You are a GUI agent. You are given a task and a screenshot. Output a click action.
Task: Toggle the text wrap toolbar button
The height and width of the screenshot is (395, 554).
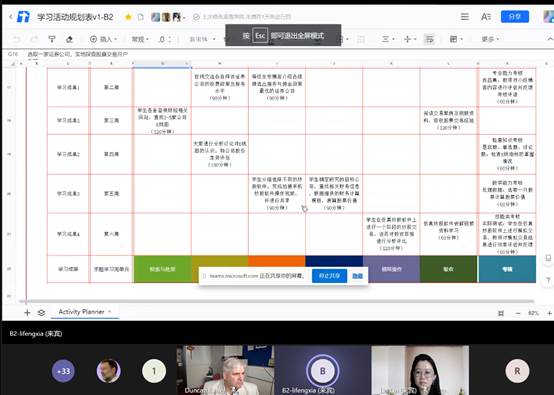click(430, 39)
